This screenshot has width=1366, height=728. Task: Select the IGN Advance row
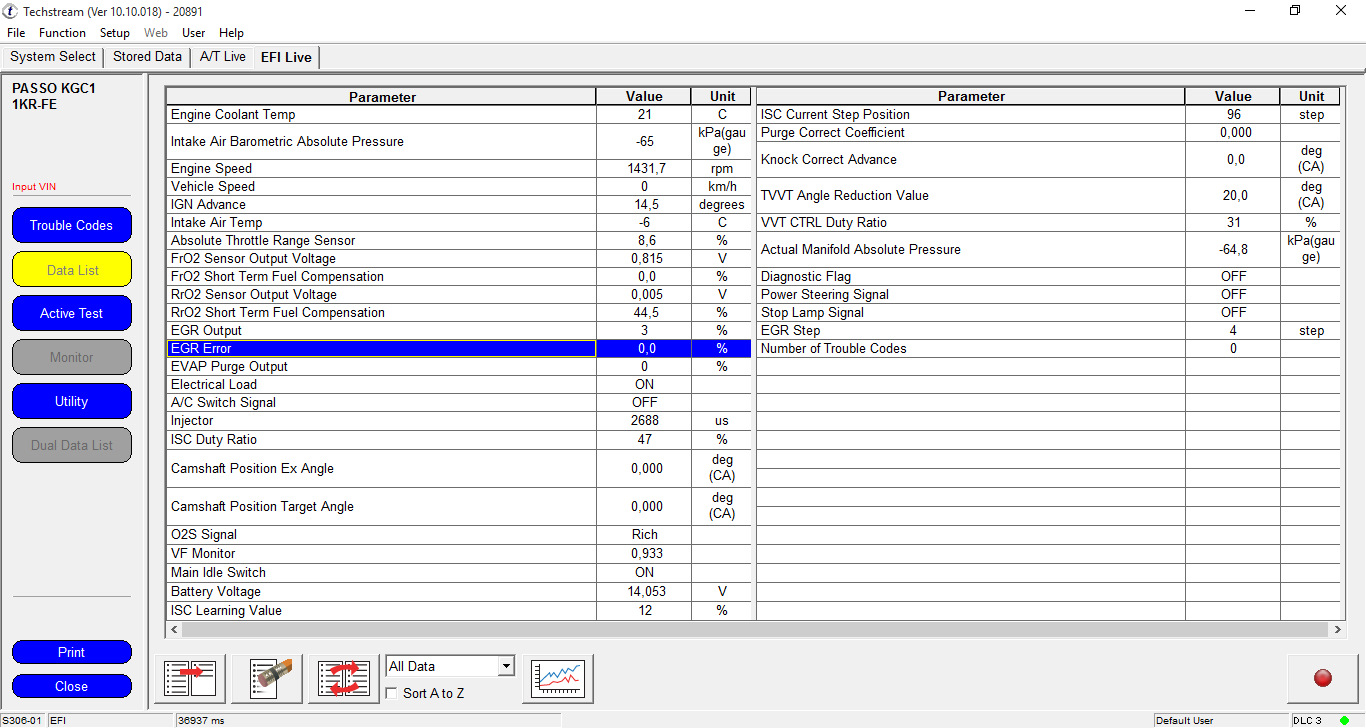pyautogui.click(x=458, y=205)
